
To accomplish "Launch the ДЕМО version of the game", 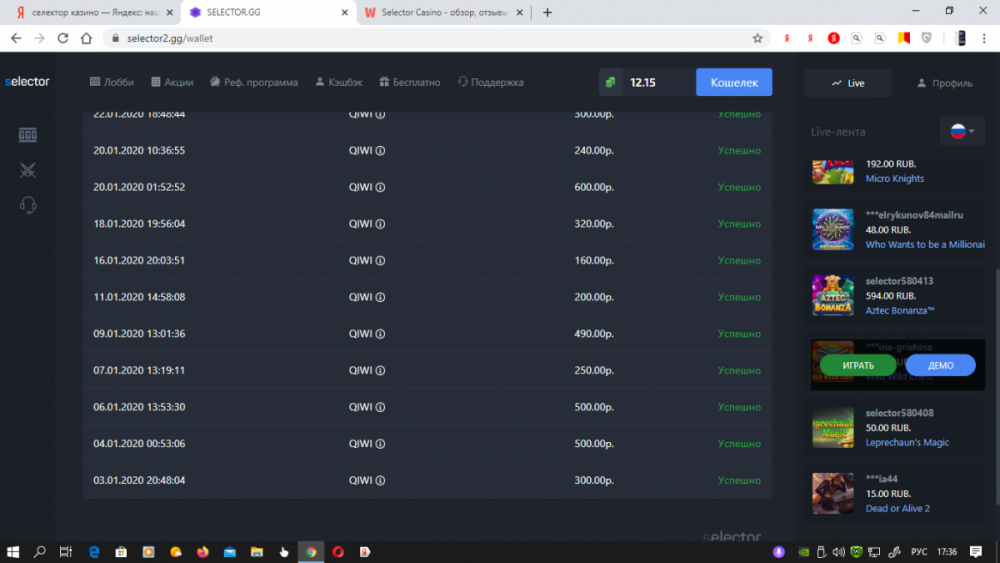I will tap(940, 365).
